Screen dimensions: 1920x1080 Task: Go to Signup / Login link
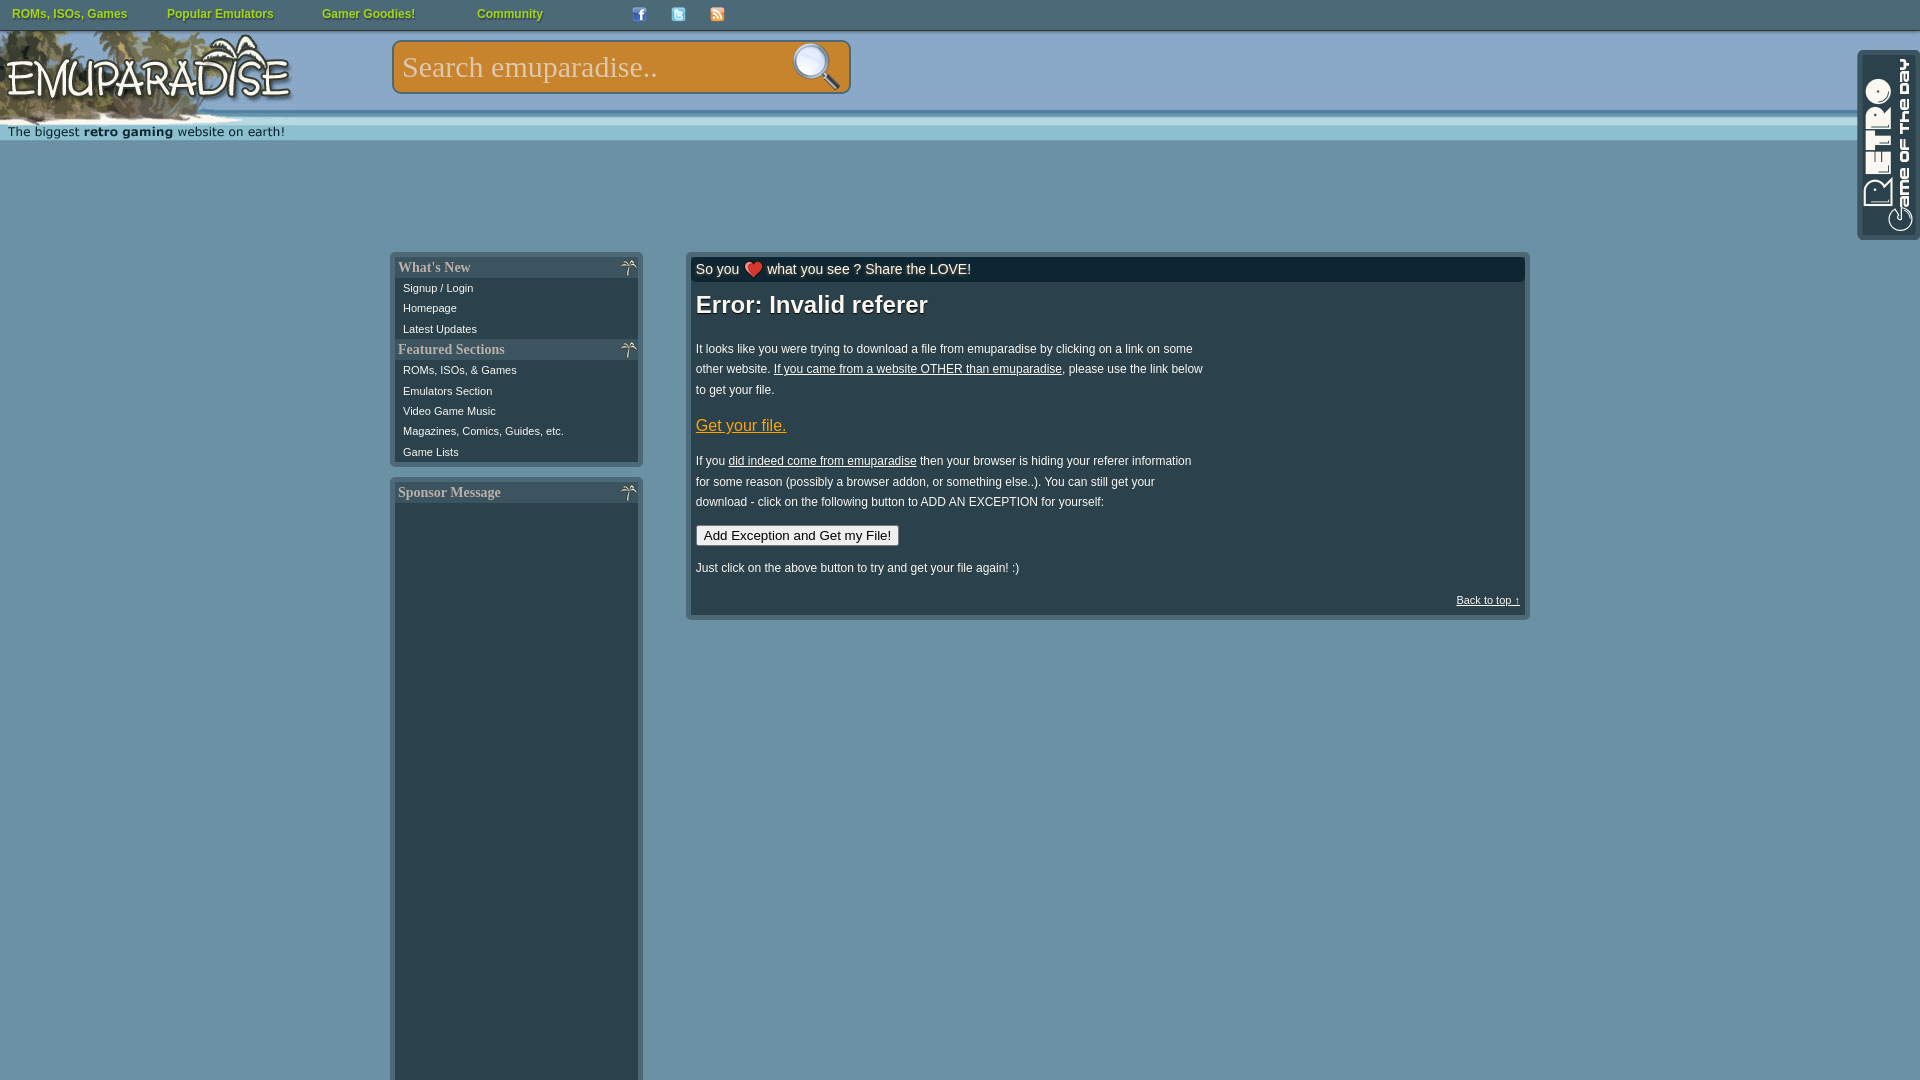click(438, 288)
